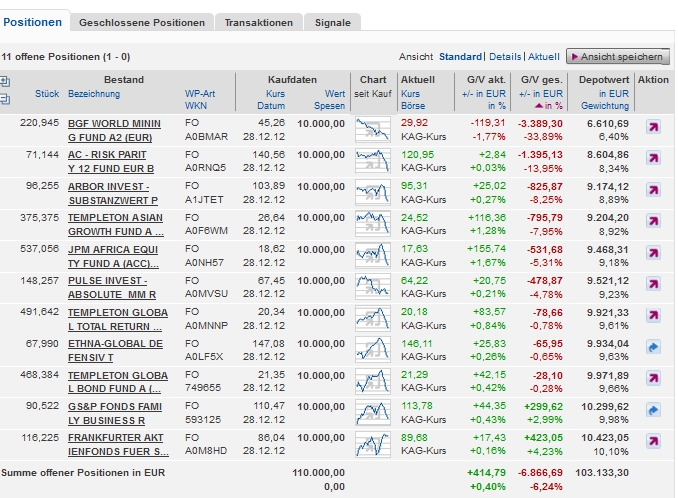Sort by Stück column header
Viewport: 678px width, 498px height.
(47, 94)
